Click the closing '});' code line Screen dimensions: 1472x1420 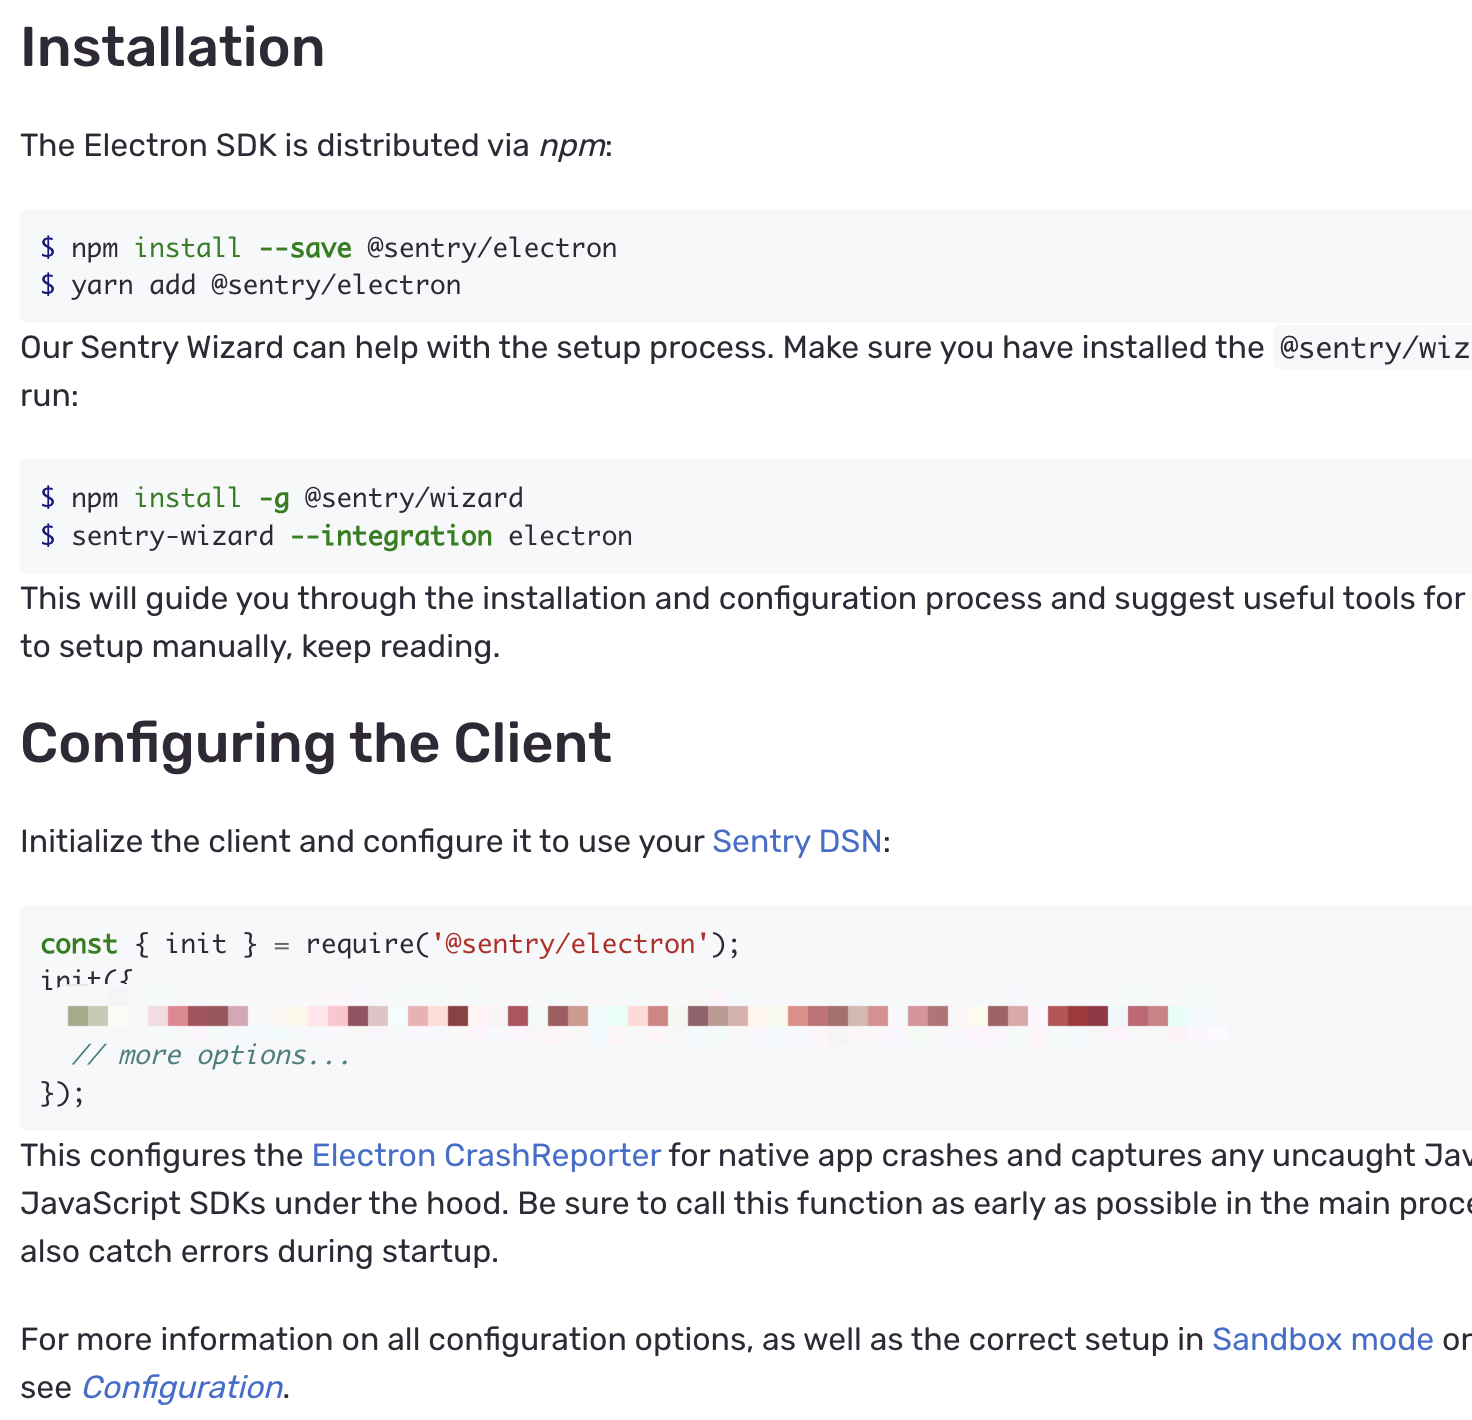62,1094
